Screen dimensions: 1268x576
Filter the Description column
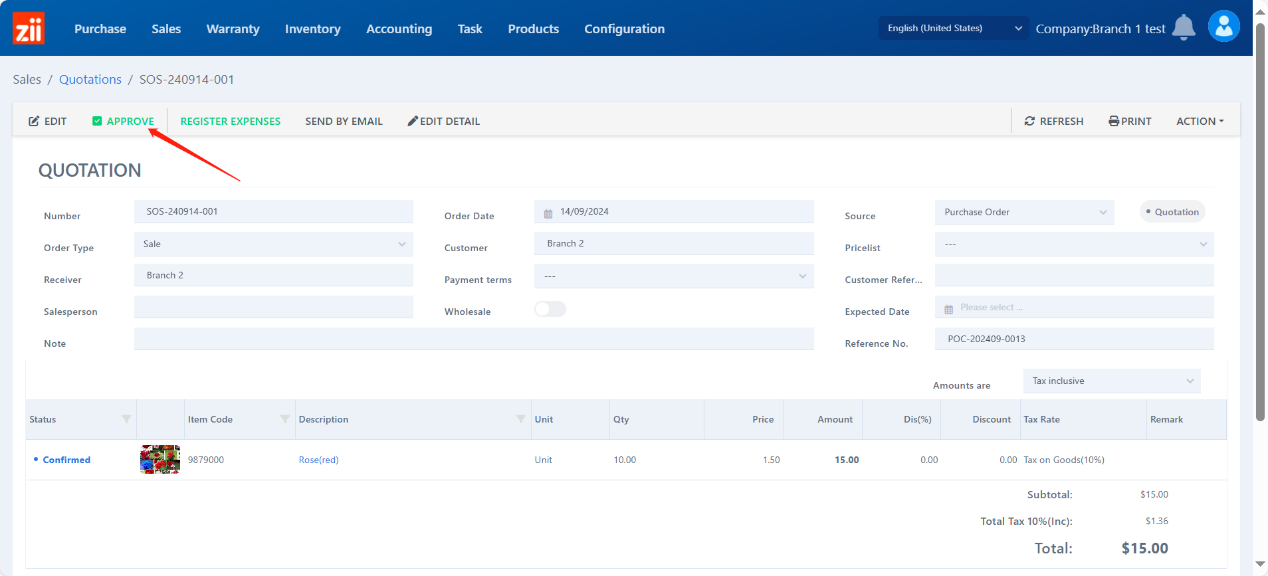tap(520, 419)
